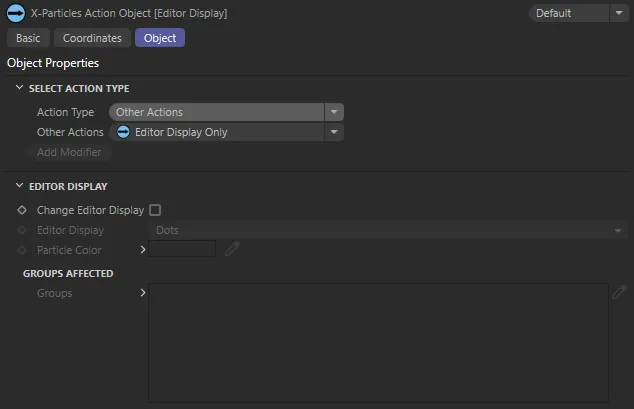This screenshot has width=634, height=409.
Task: Click the Change Editor Display keyframe diamond
Action: pyautogui.click(x=22, y=211)
